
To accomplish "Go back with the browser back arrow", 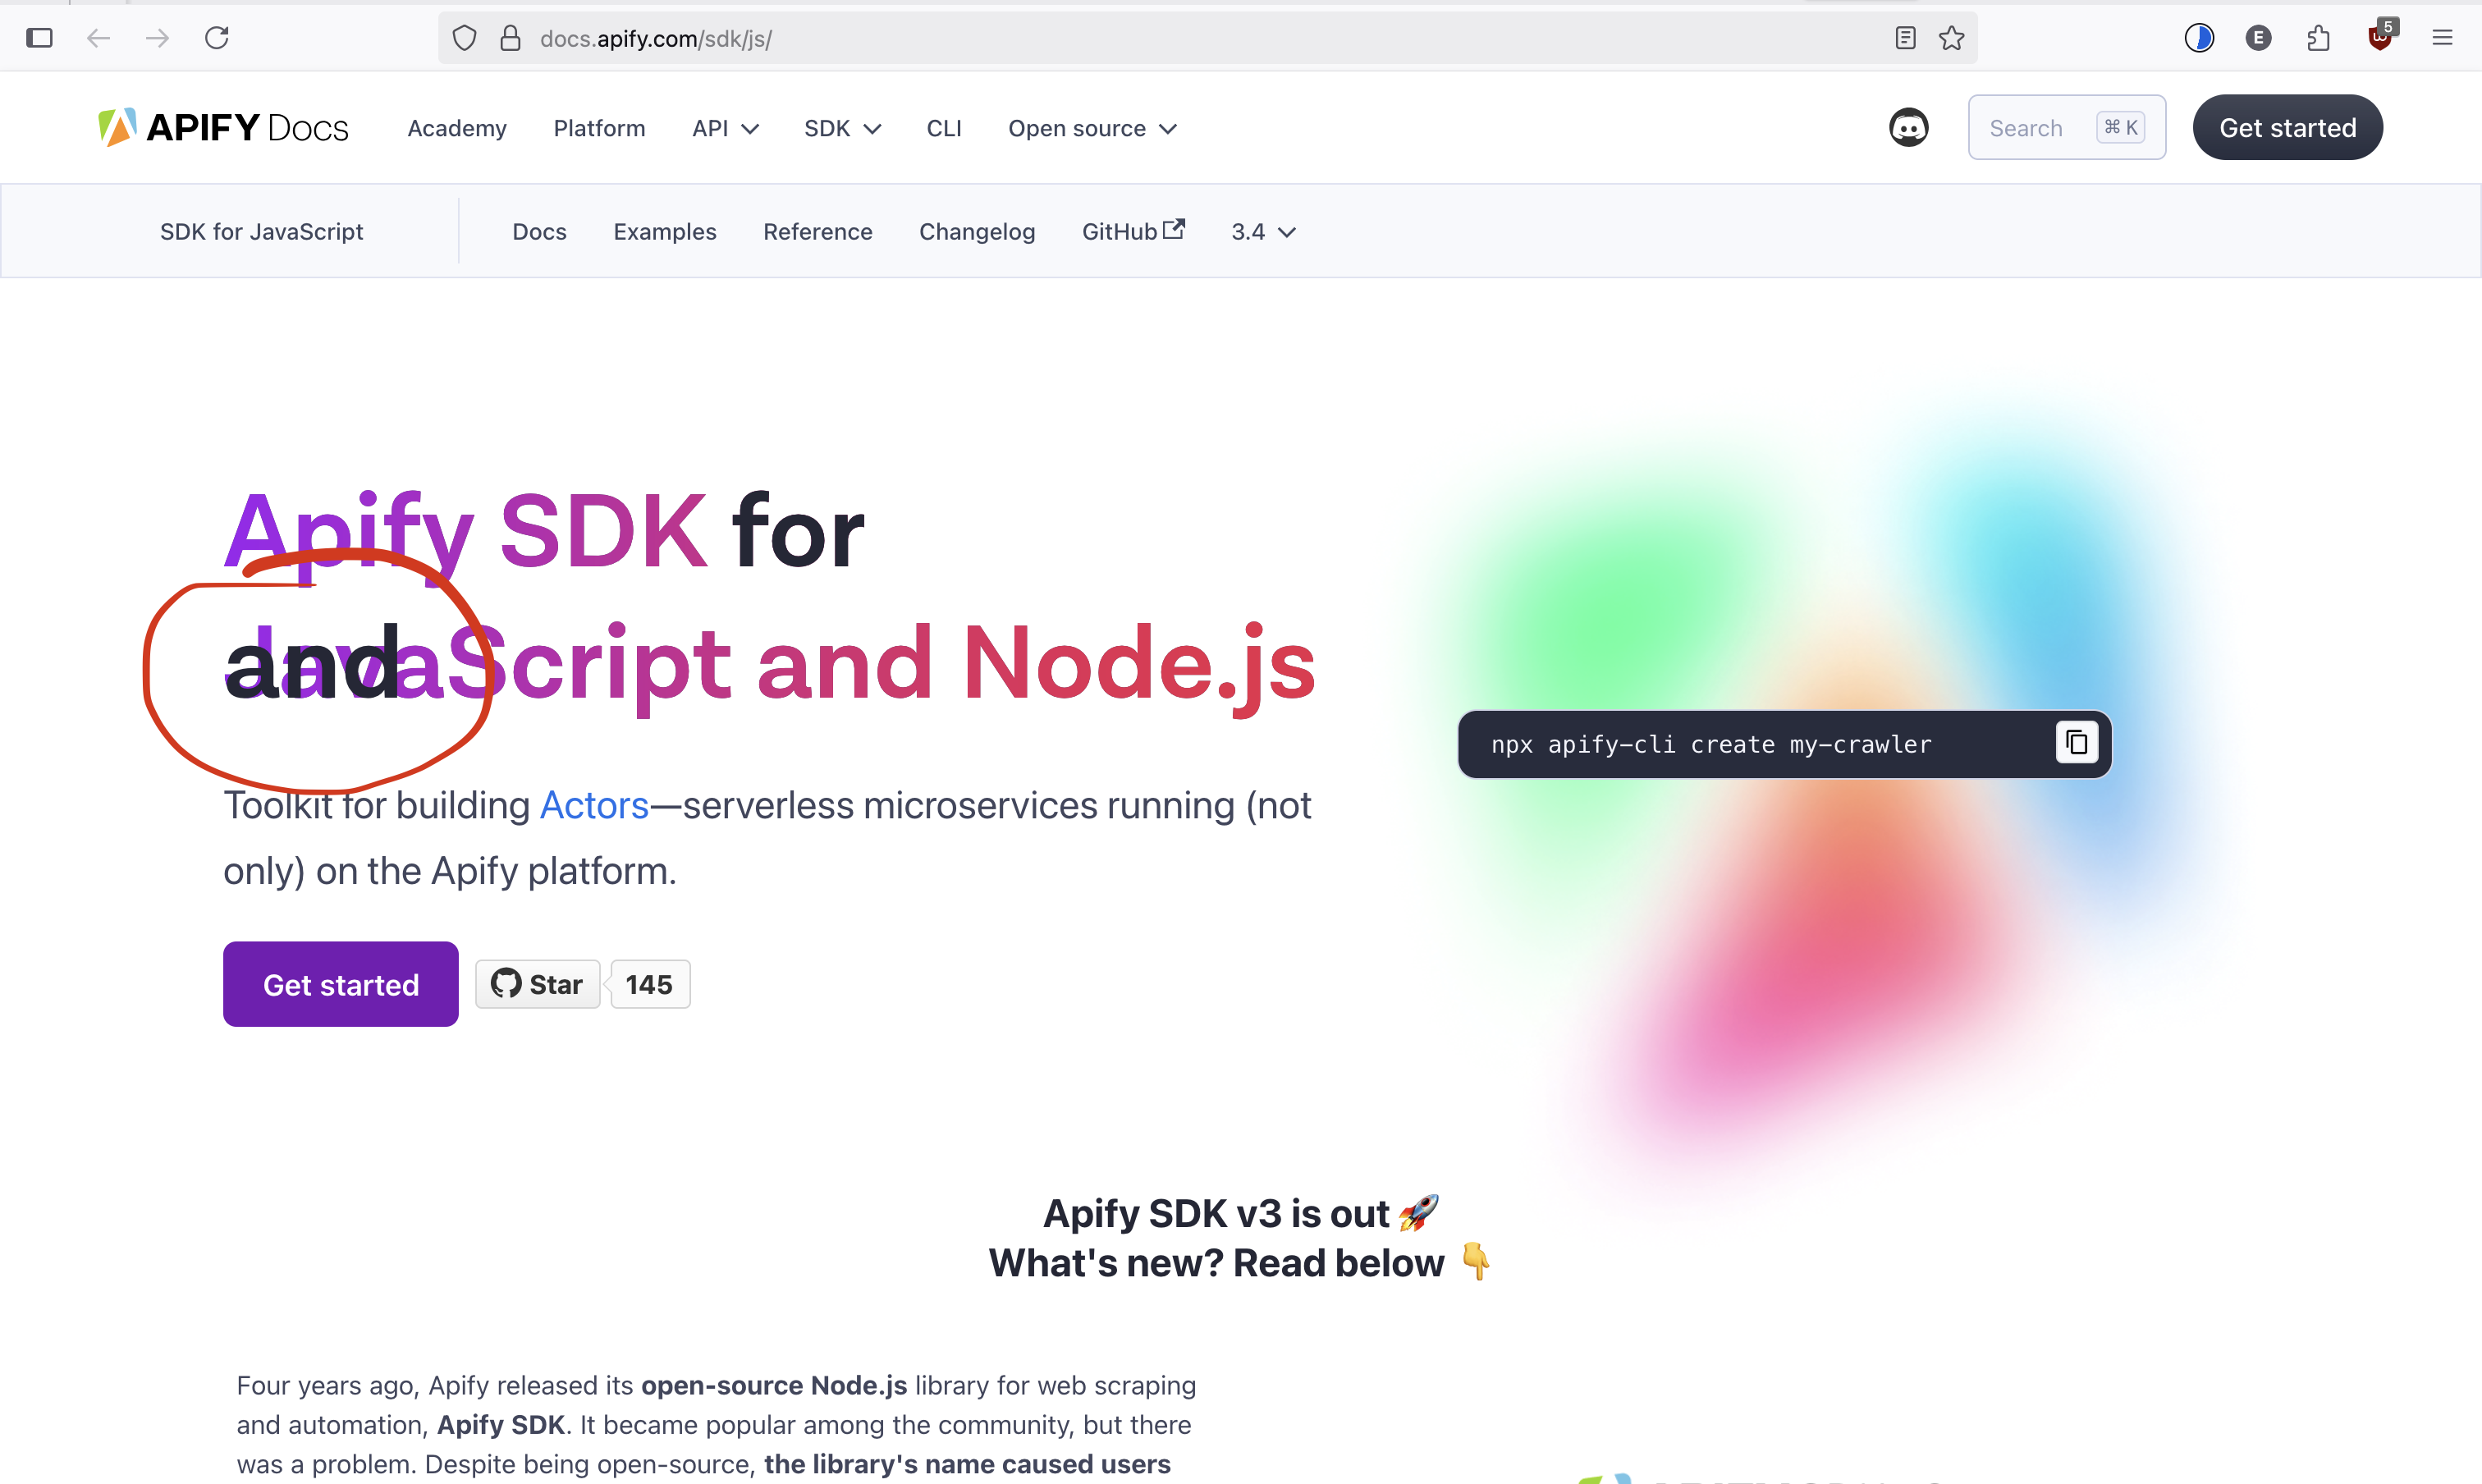I will 98,38.
